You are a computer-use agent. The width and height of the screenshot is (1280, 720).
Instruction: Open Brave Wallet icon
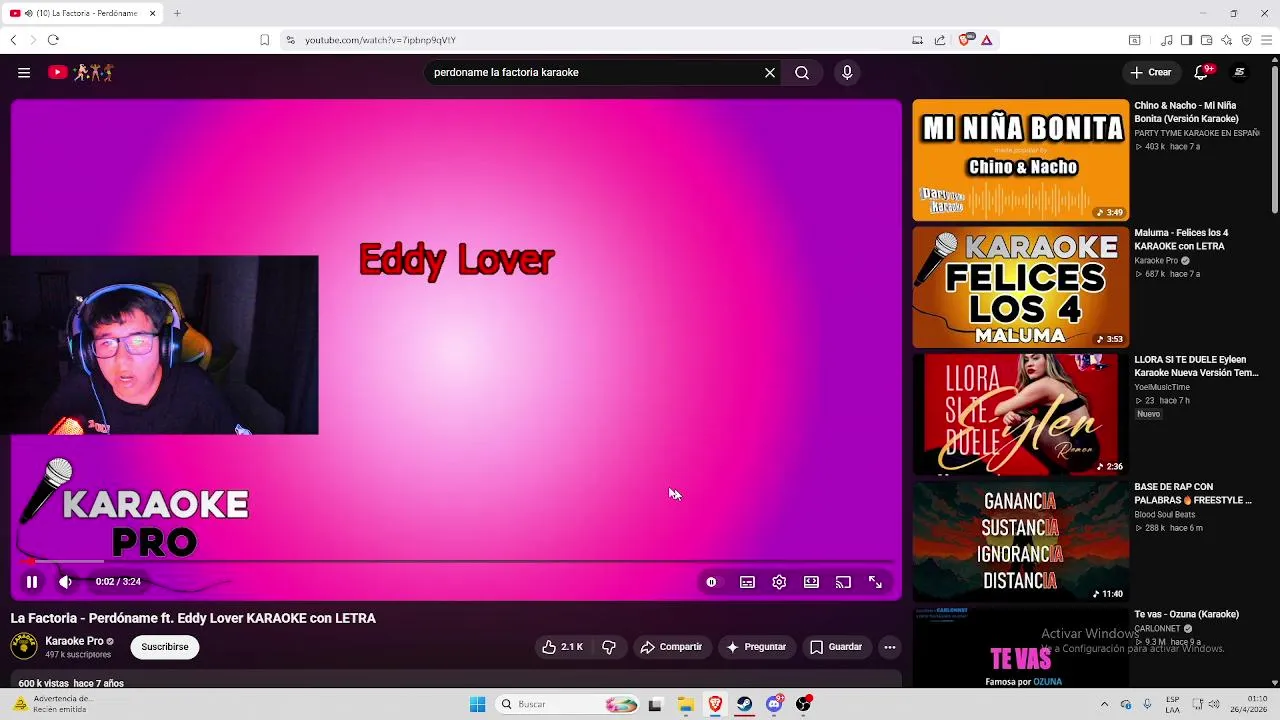1206,40
